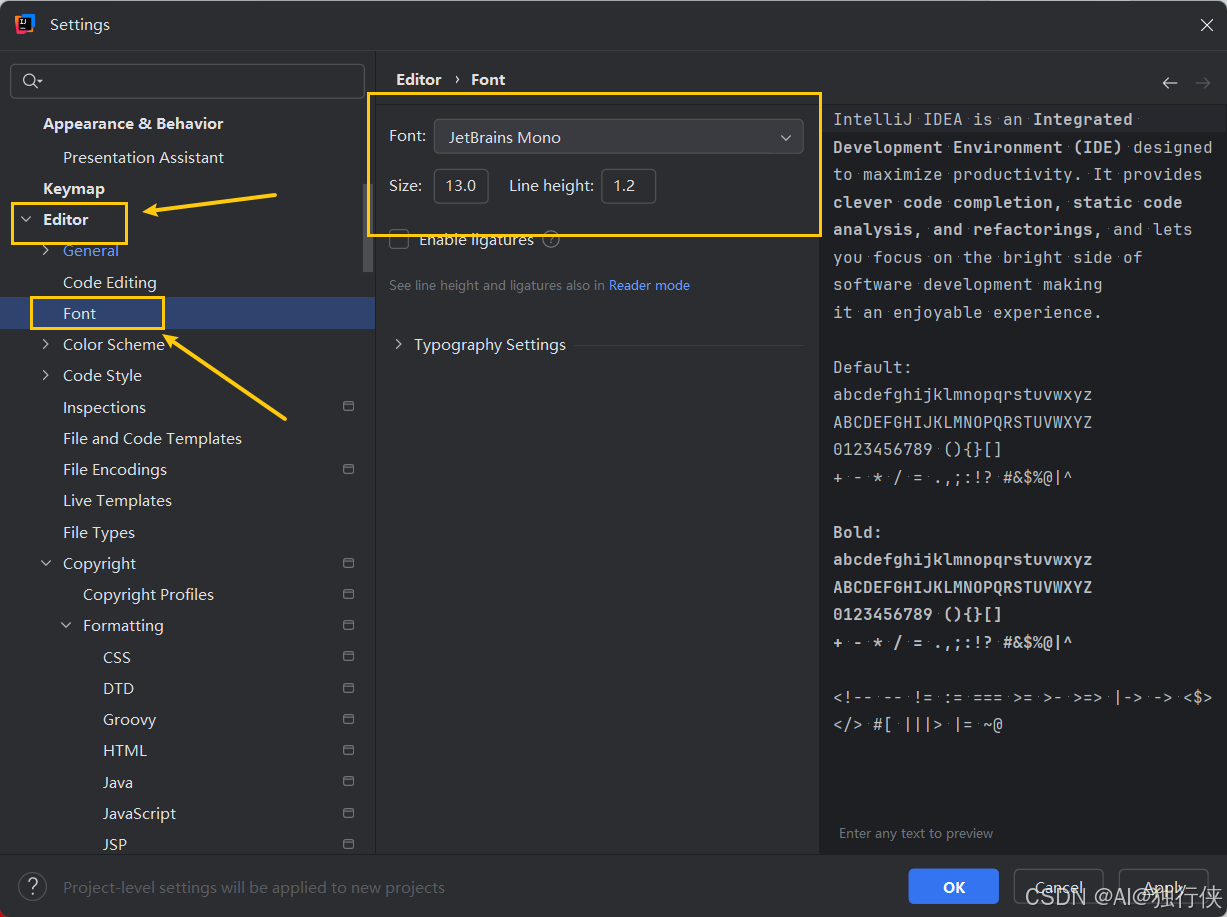Go forward using the right arrow icon

tap(1202, 82)
